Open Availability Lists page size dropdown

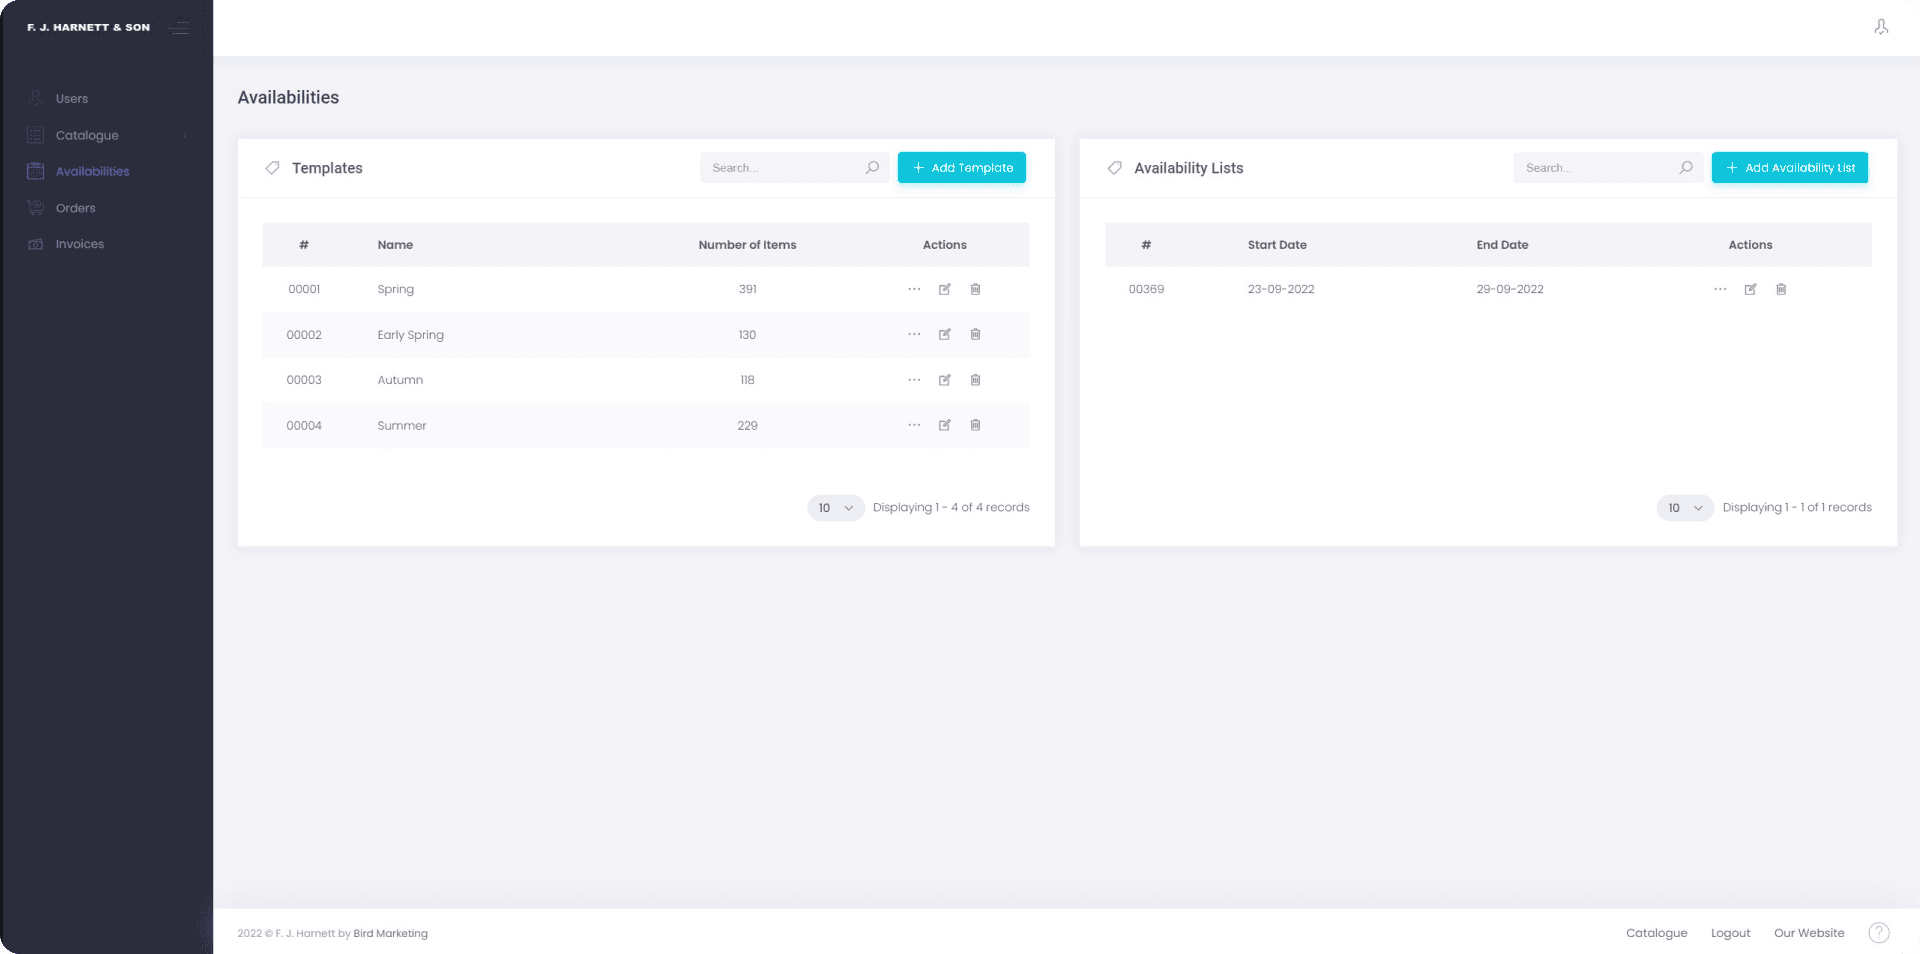[1685, 508]
